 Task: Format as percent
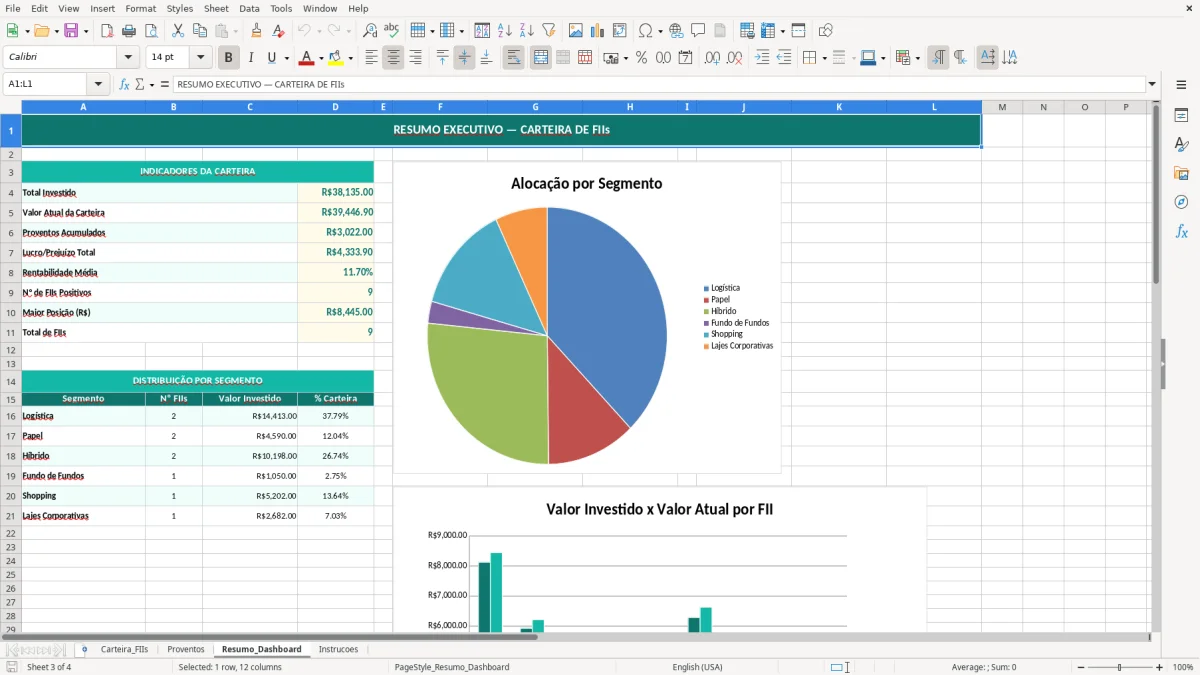point(641,58)
